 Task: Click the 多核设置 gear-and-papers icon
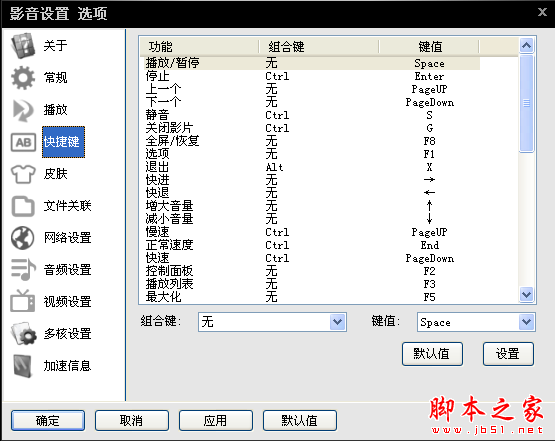[23, 333]
